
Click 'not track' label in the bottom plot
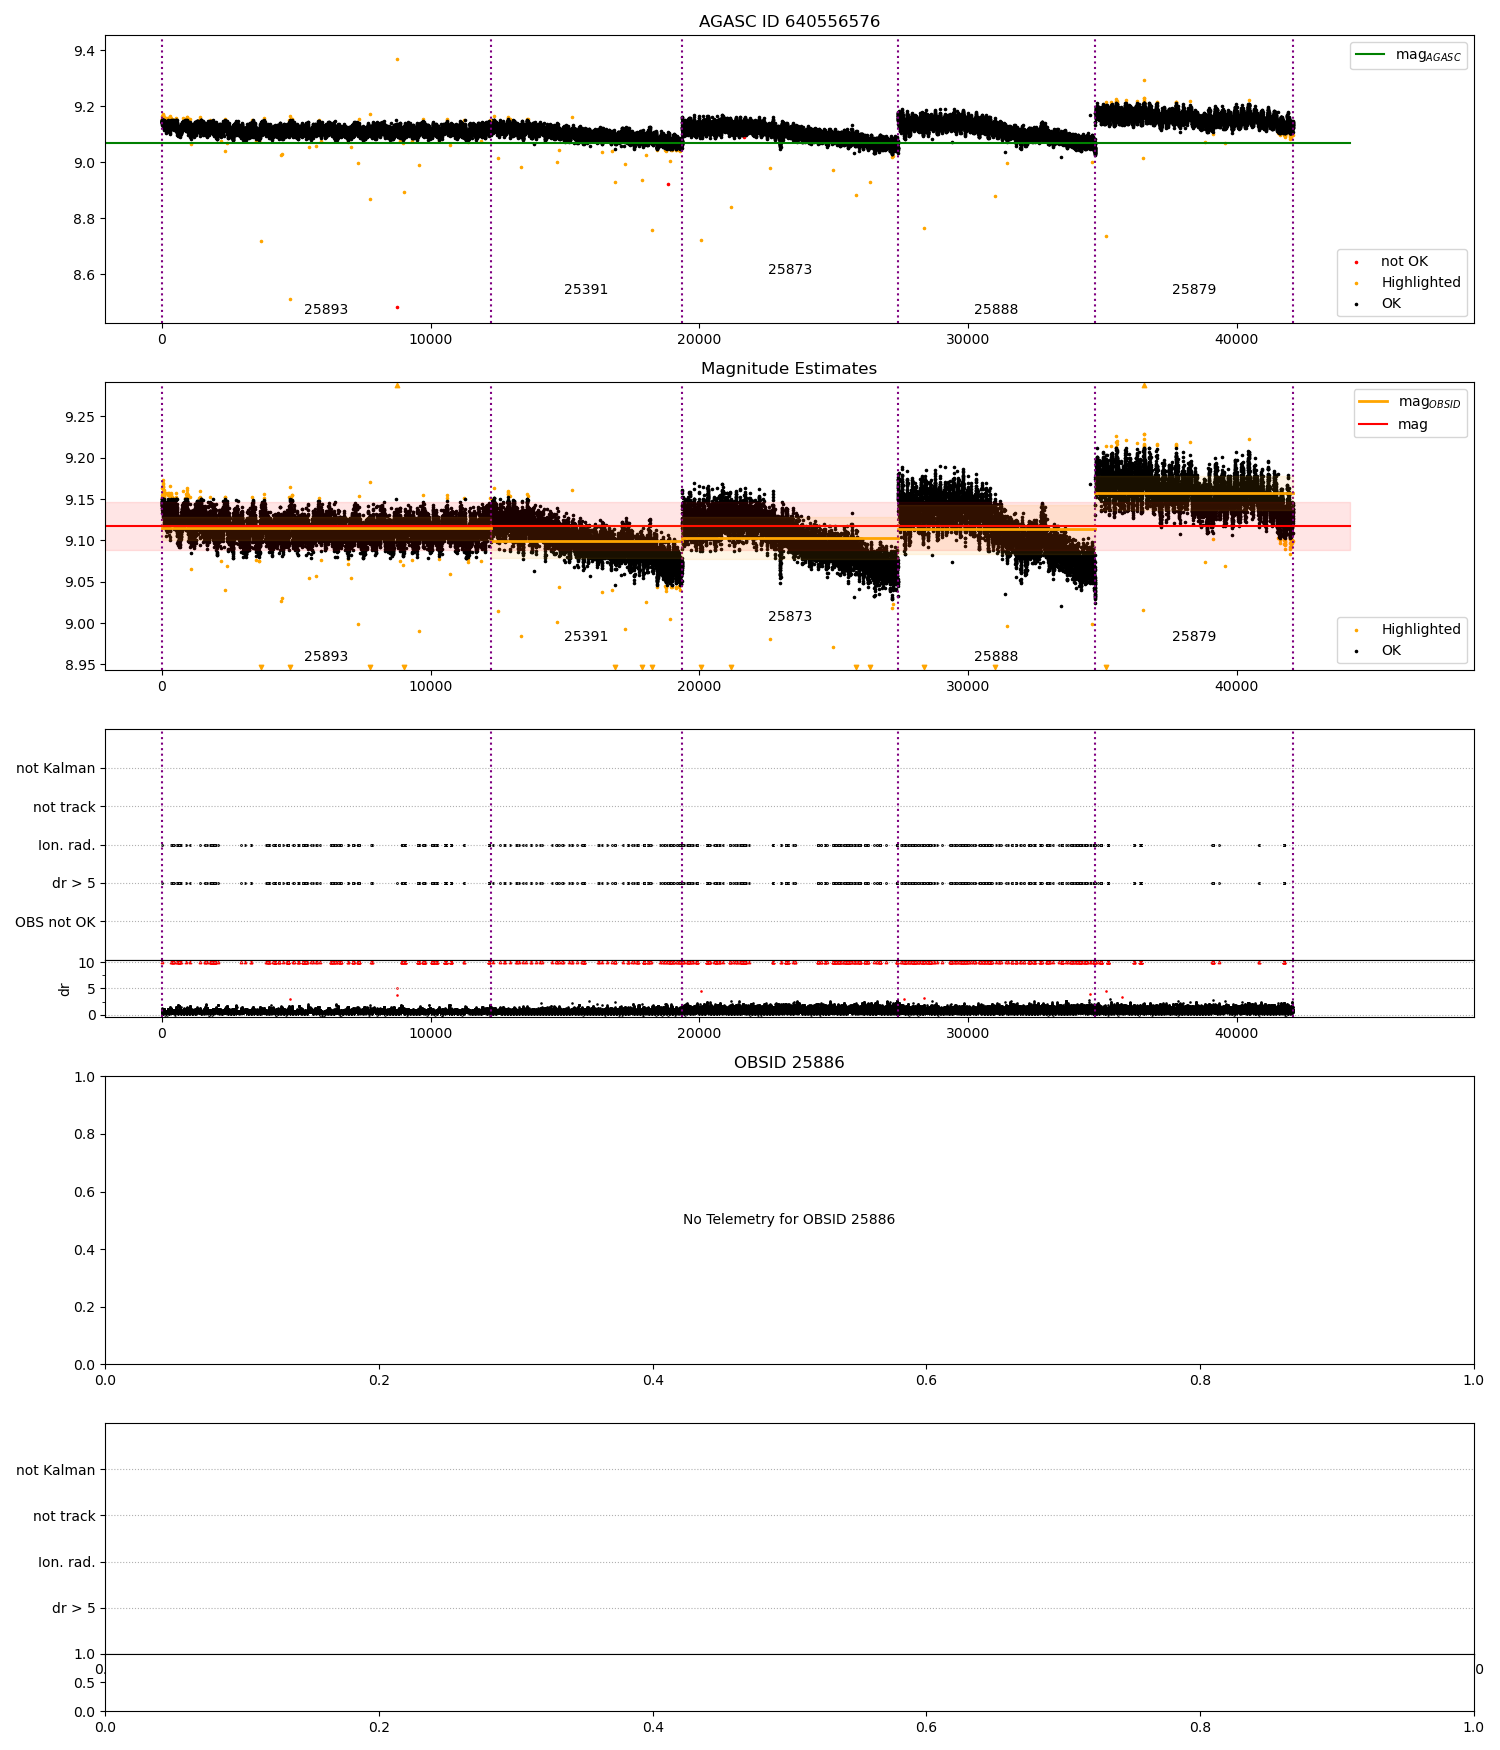[64, 1517]
